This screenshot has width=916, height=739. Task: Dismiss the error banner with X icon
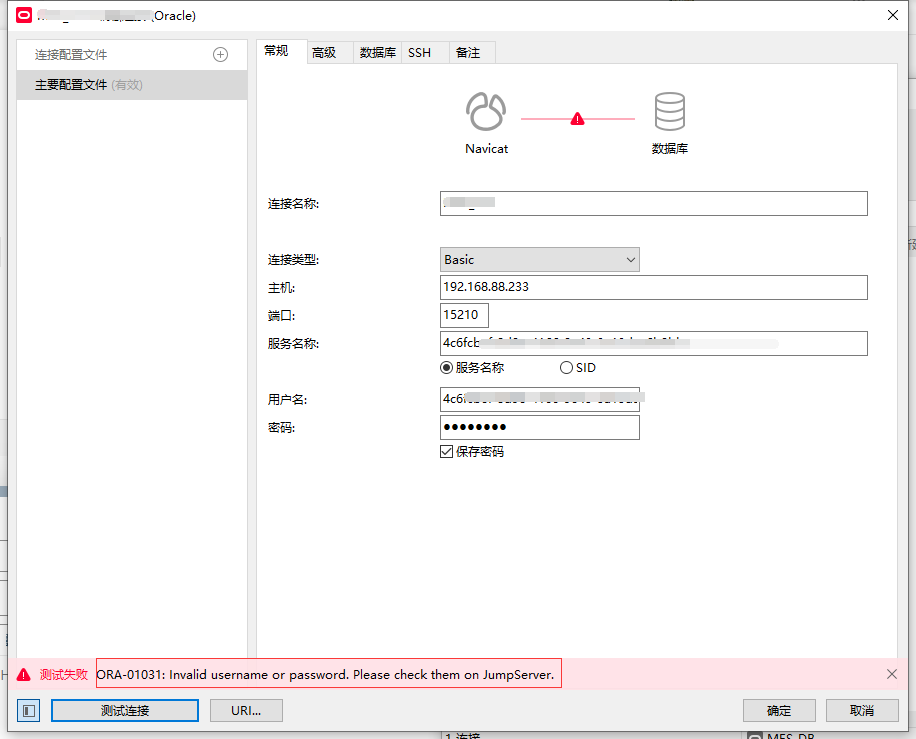tap(892, 674)
